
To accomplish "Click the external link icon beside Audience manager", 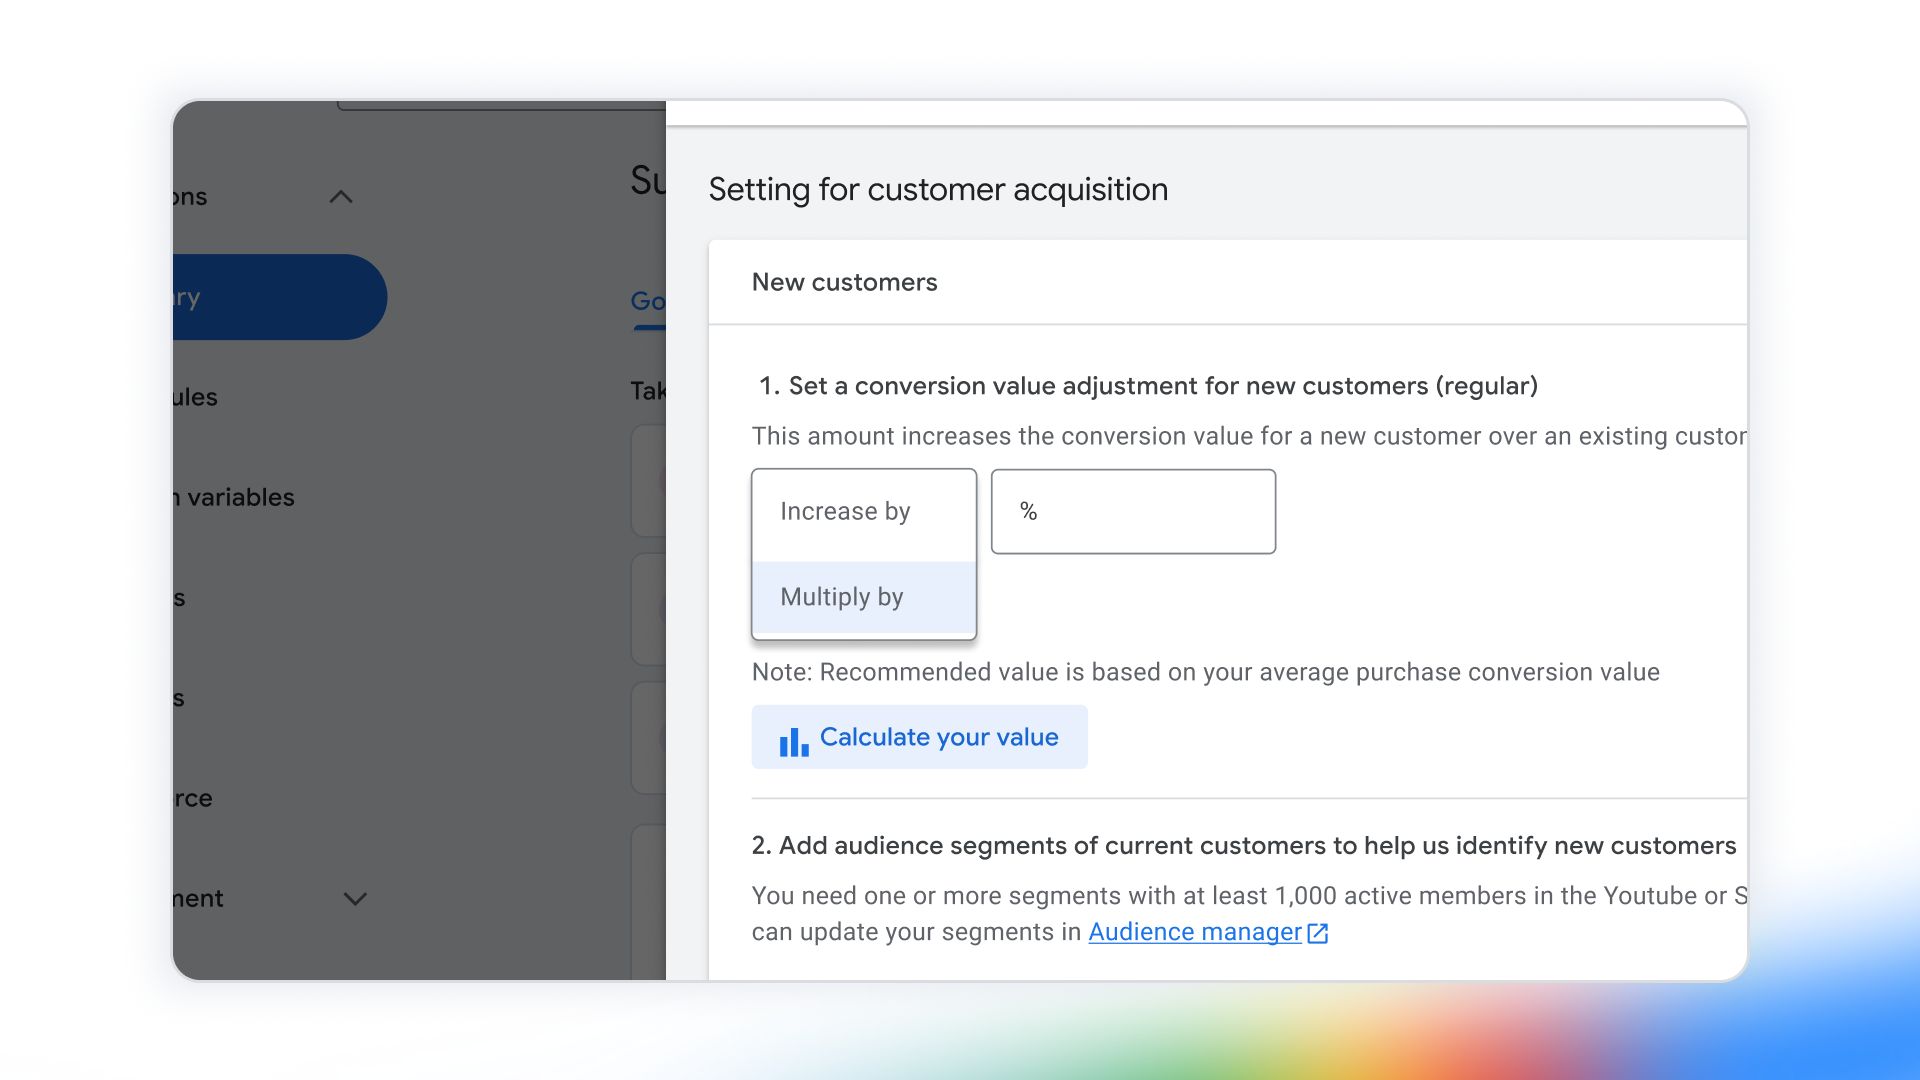I will coord(1318,933).
